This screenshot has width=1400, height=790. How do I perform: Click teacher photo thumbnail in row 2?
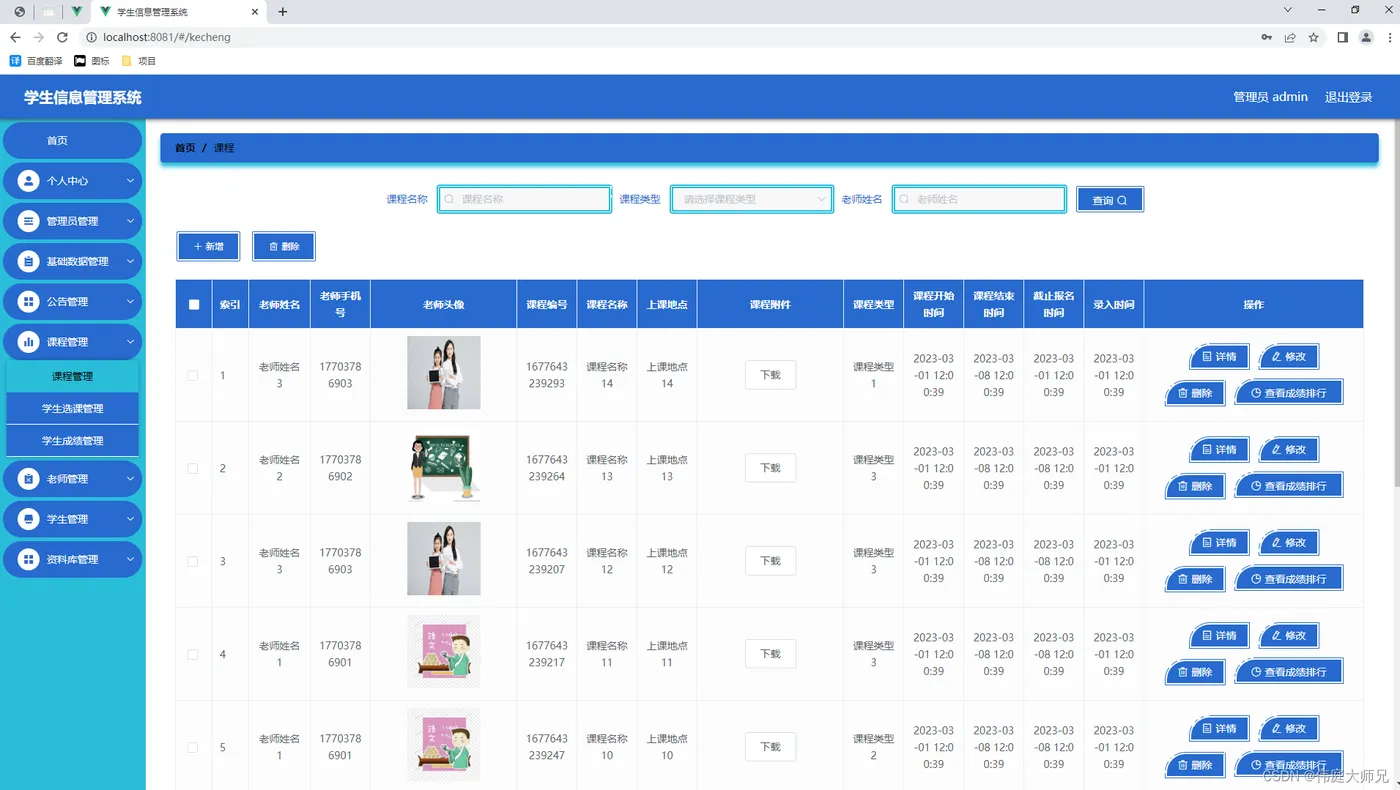(444, 466)
